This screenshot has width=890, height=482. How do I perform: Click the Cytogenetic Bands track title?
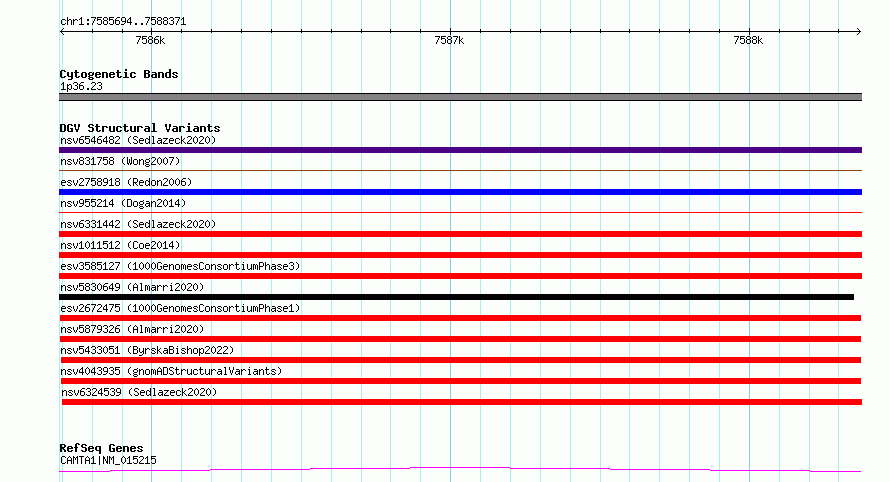click(x=119, y=74)
